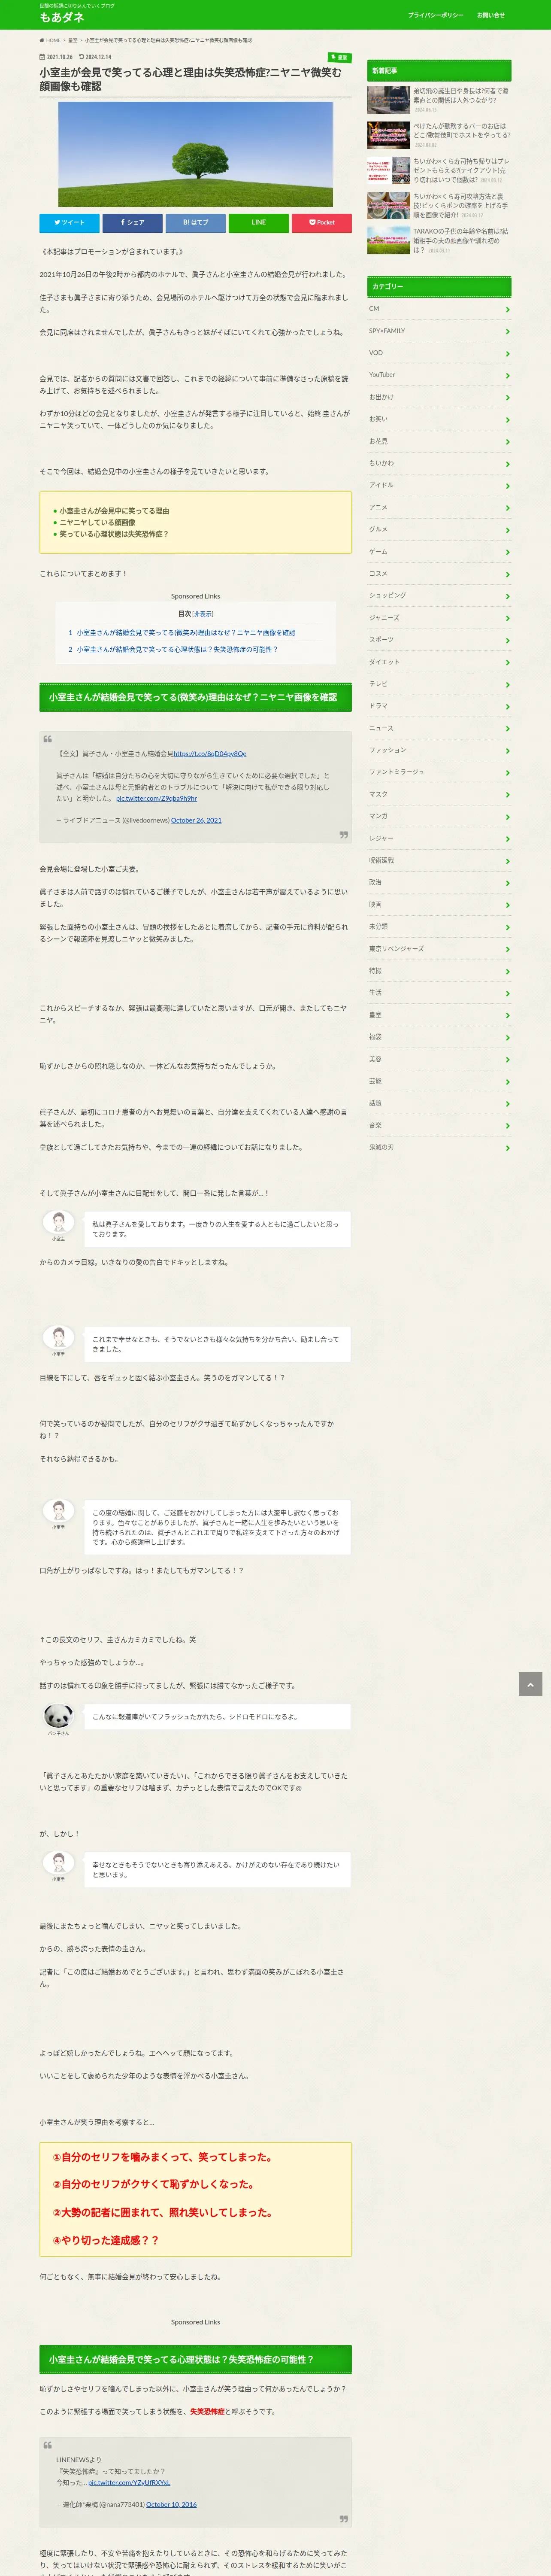Open the 芸能 category
The width and height of the screenshot is (551, 2576).
click(439, 1081)
